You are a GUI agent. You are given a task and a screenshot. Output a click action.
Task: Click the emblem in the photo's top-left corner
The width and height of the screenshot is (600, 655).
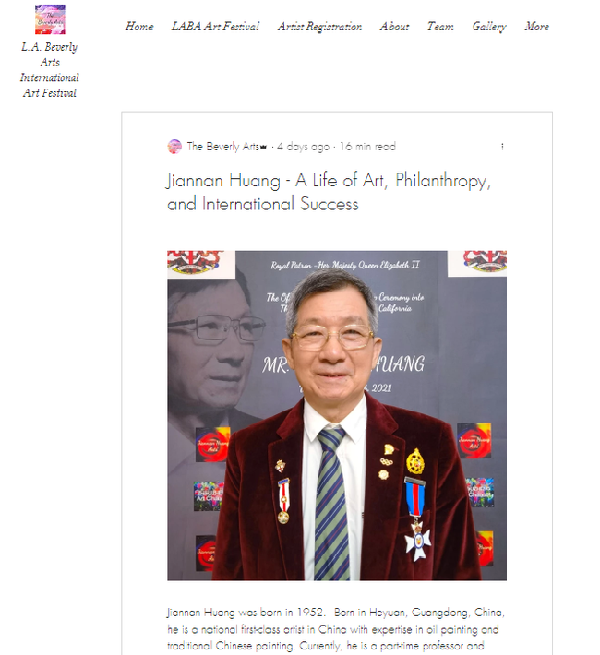[196, 262]
